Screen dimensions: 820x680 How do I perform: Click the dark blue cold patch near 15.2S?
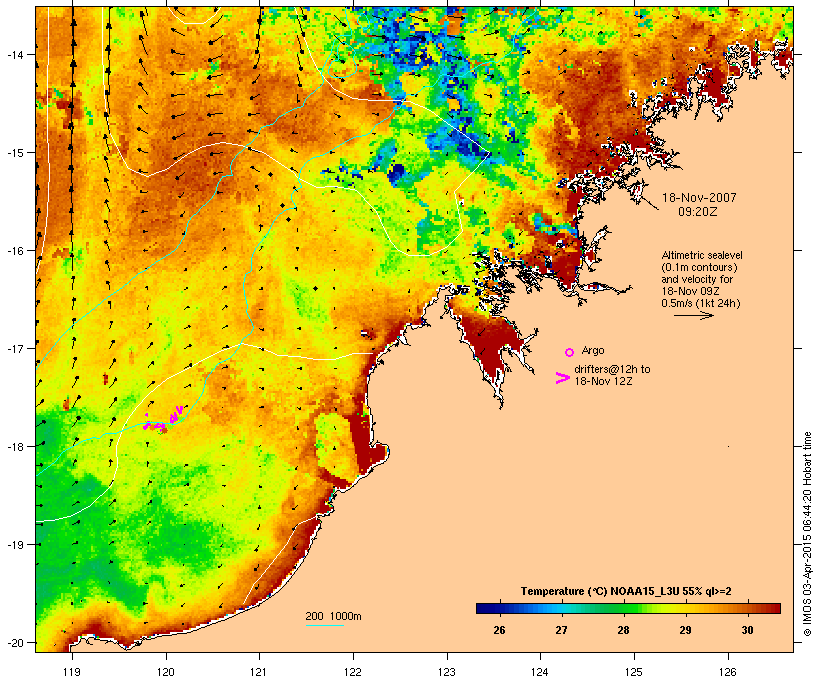coord(396,172)
